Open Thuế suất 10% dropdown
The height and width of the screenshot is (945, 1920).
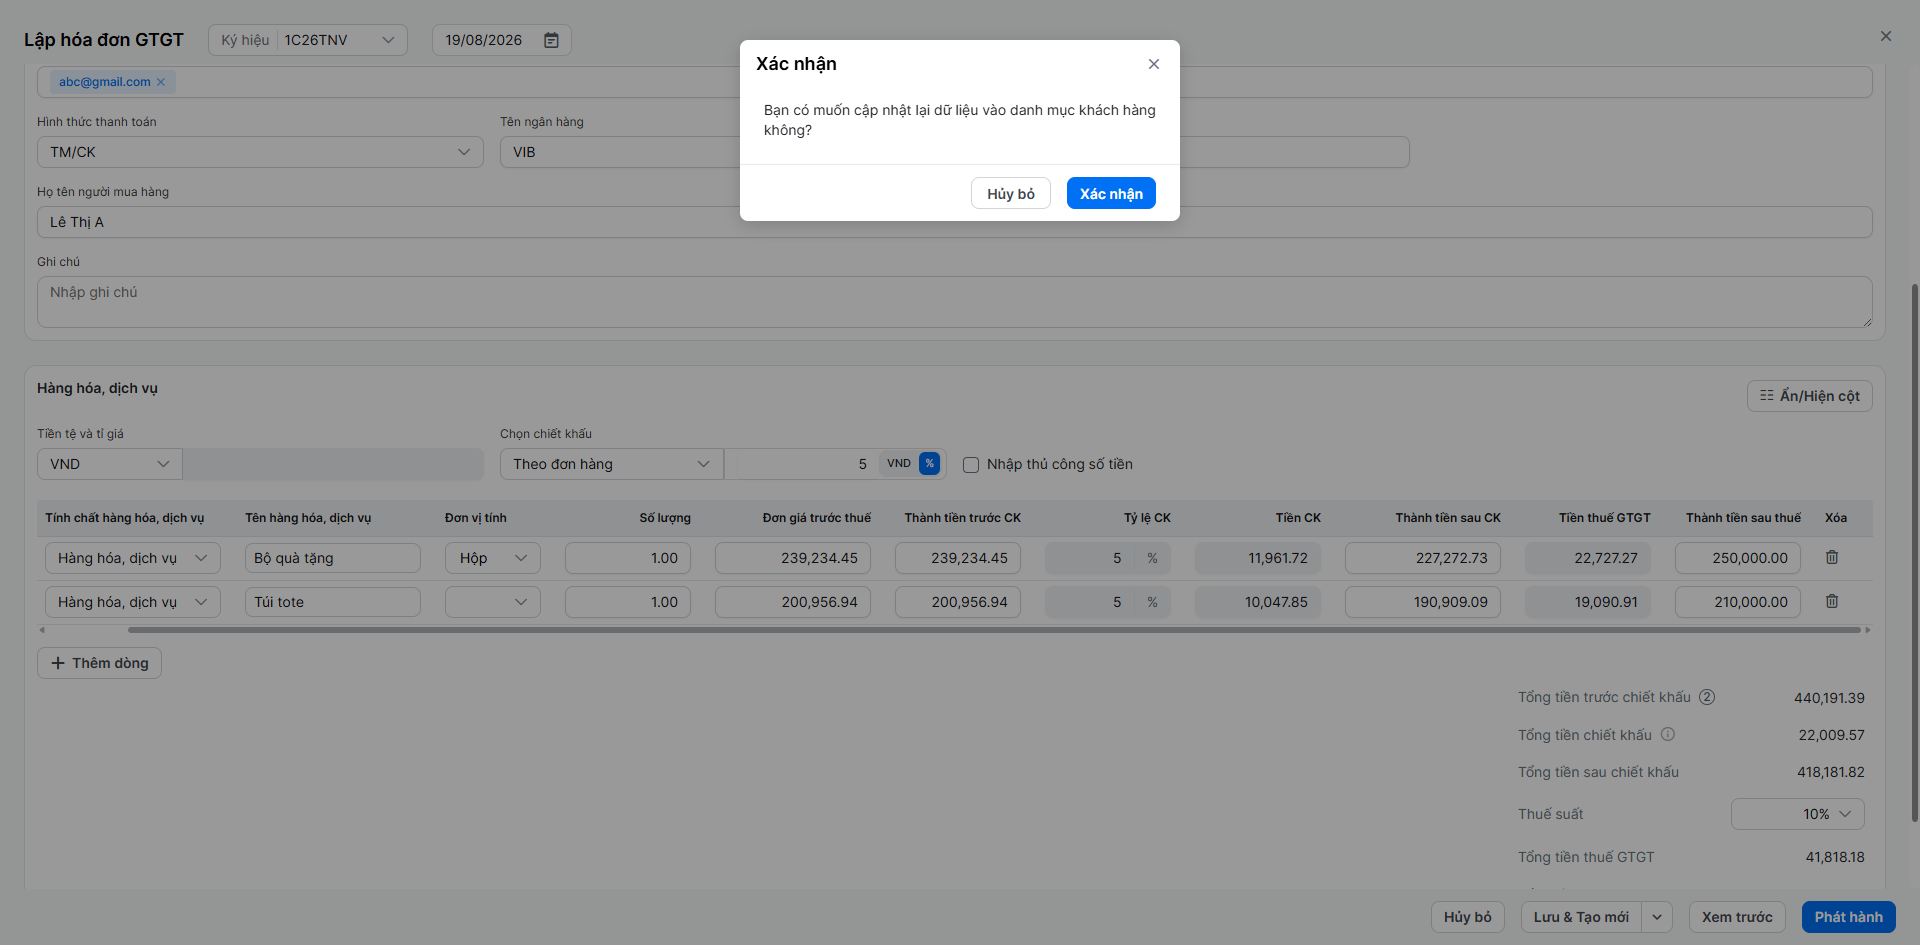1797,814
